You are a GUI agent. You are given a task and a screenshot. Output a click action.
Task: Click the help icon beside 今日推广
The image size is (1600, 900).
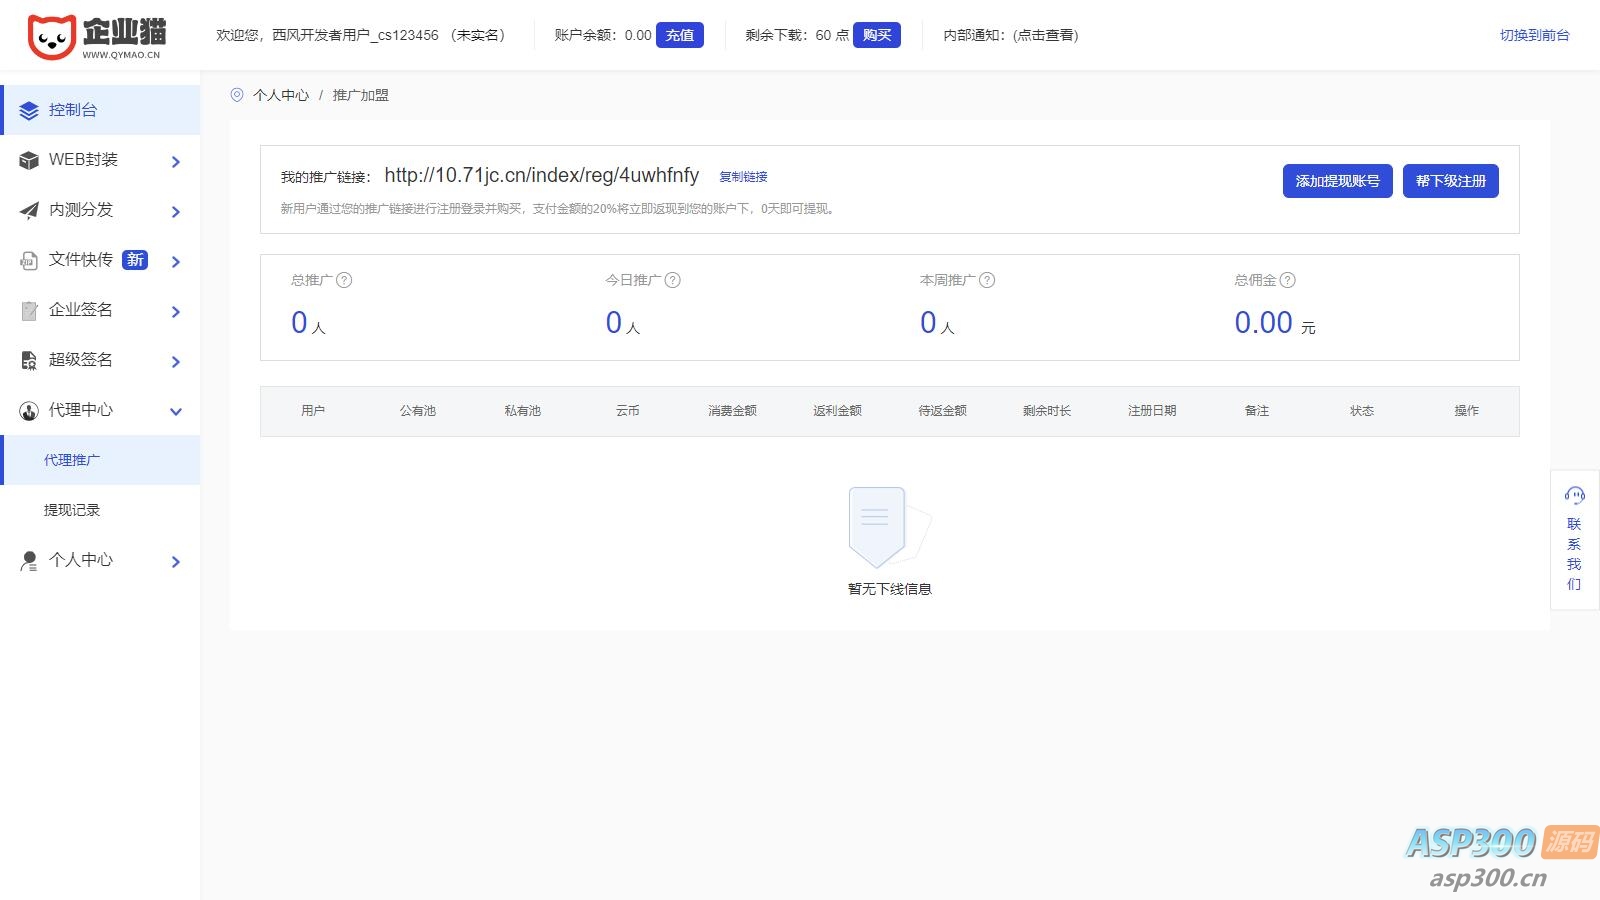(673, 280)
